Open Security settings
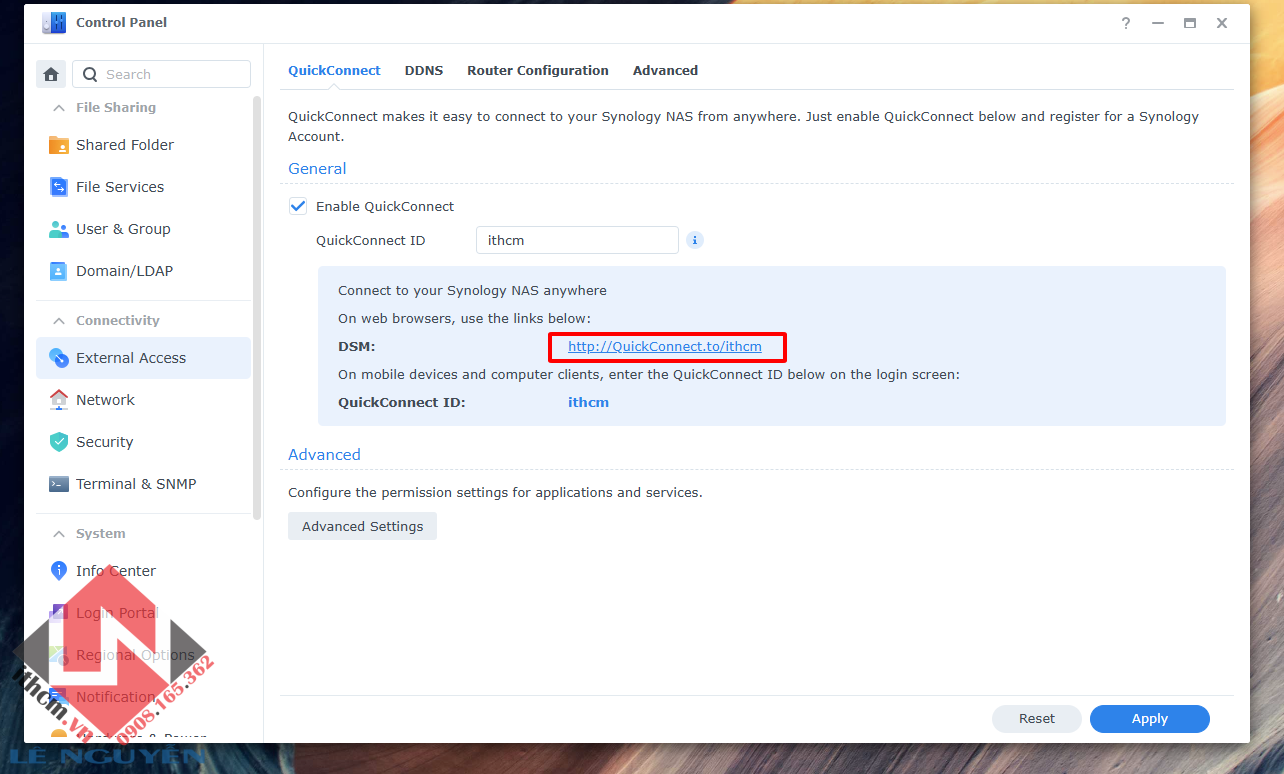Image resolution: width=1284 pixels, height=774 pixels. point(144,442)
